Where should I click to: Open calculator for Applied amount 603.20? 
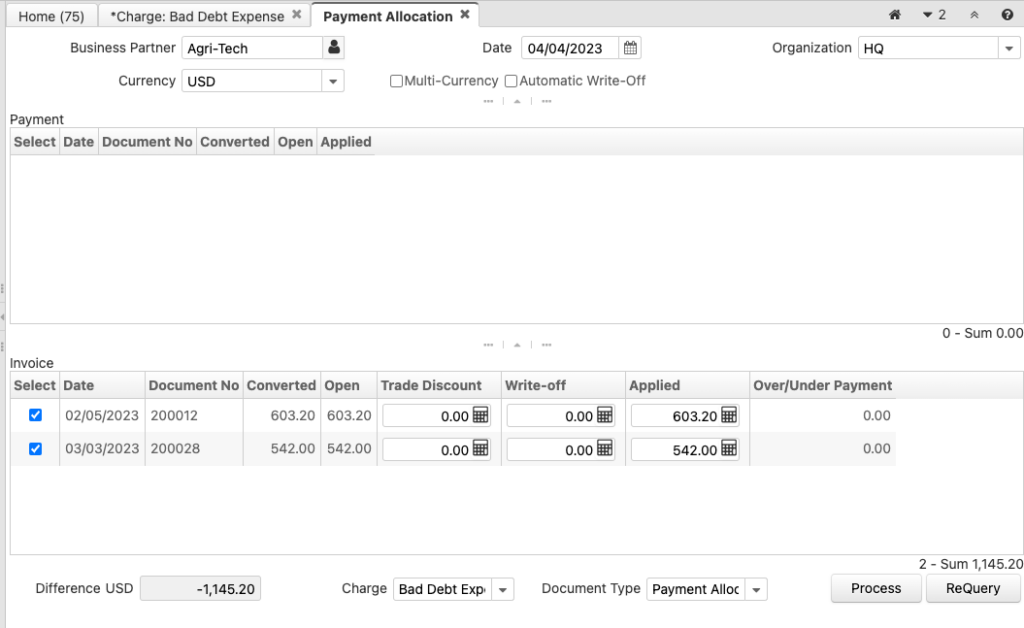point(729,416)
